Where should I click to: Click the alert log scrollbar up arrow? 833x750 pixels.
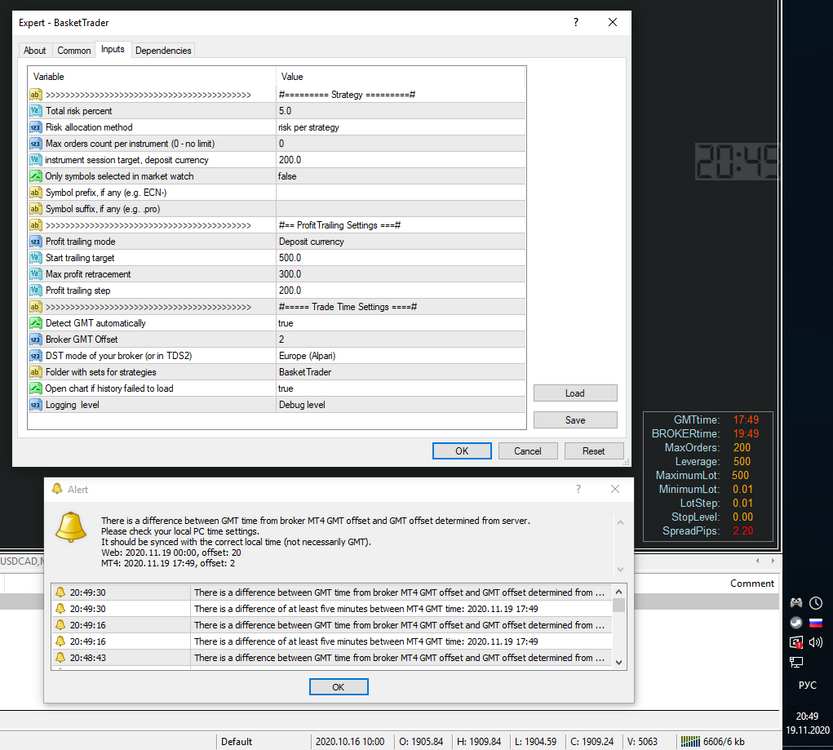(x=618, y=591)
